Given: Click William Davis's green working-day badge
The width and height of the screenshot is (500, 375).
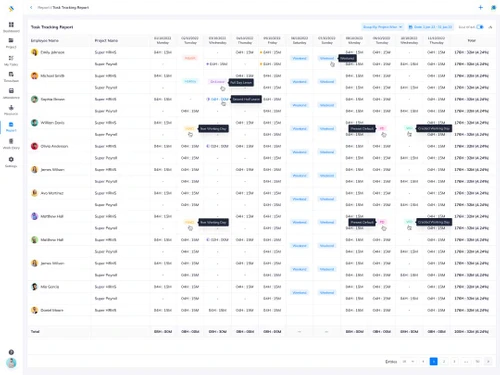Looking at the screenshot, I should point(409,128).
